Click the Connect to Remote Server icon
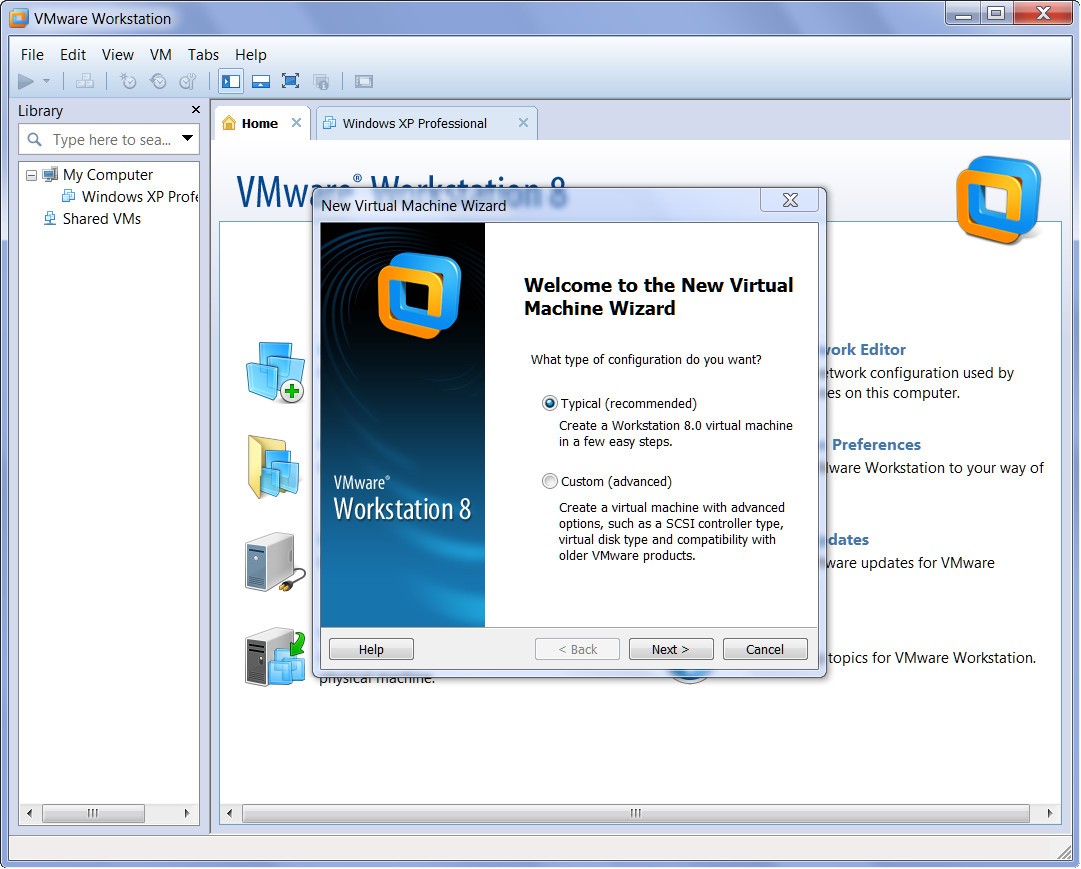 tap(275, 562)
